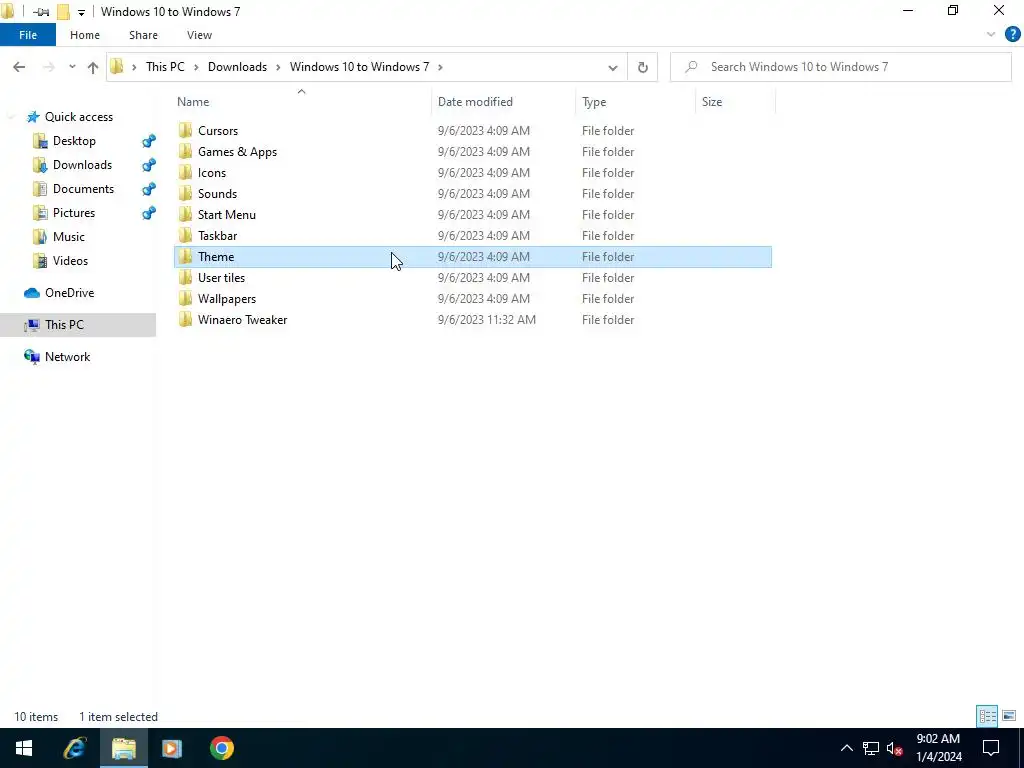The width and height of the screenshot is (1024, 768).
Task: Expand the ribbon with chevron
Action: pyautogui.click(x=991, y=35)
